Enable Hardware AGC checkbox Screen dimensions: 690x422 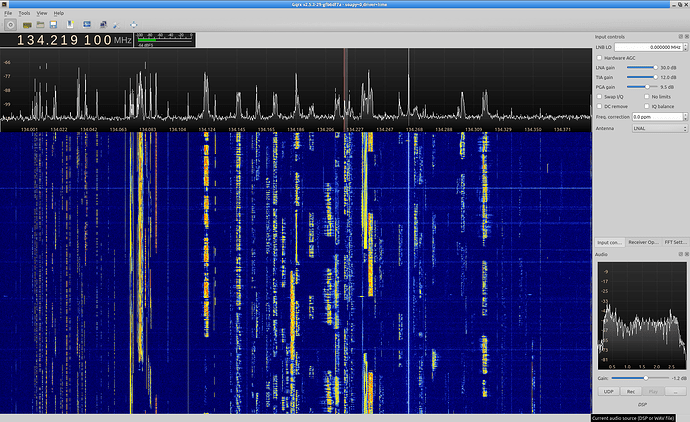coord(599,58)
